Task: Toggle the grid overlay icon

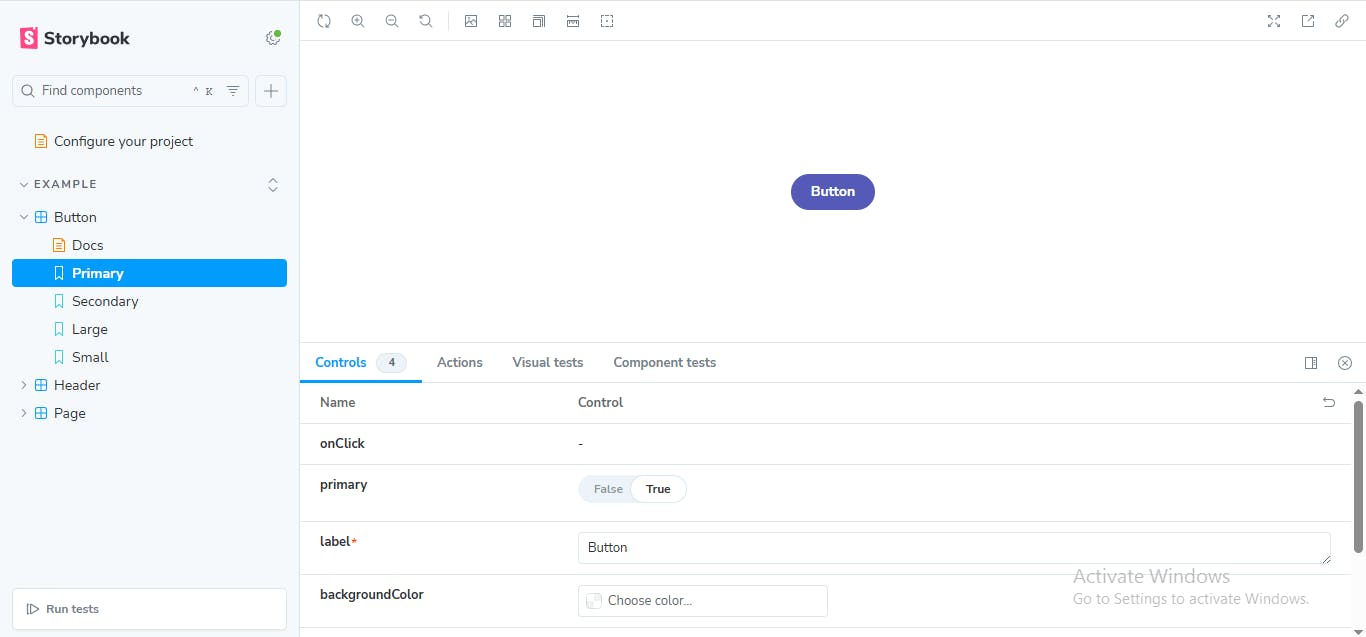Action: tap(505, 20)
